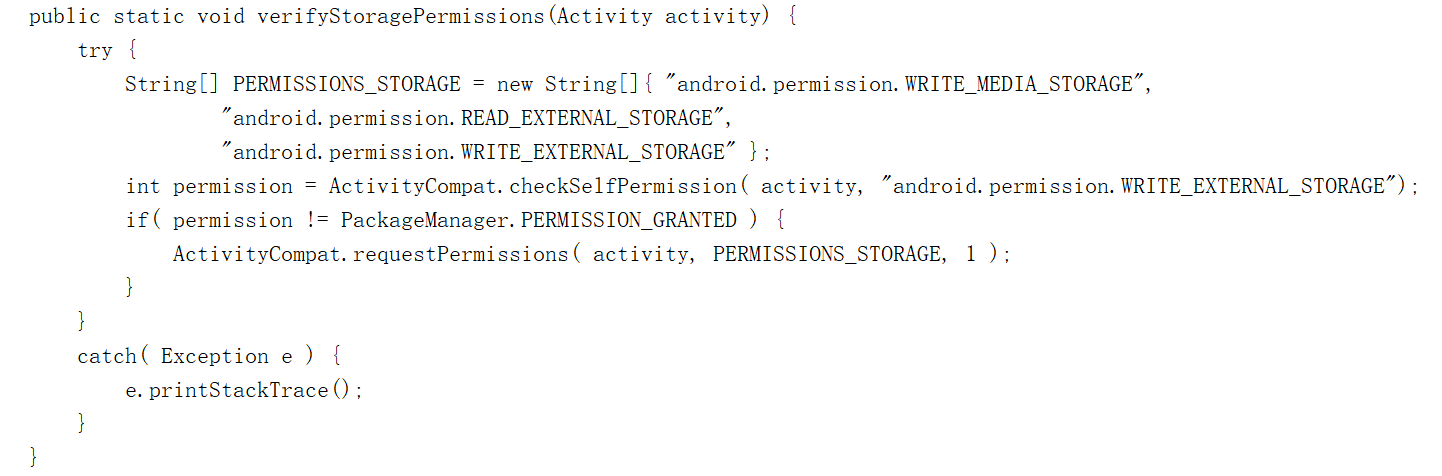
Task: Click the "if" keyword
Action: pos(136,220)
